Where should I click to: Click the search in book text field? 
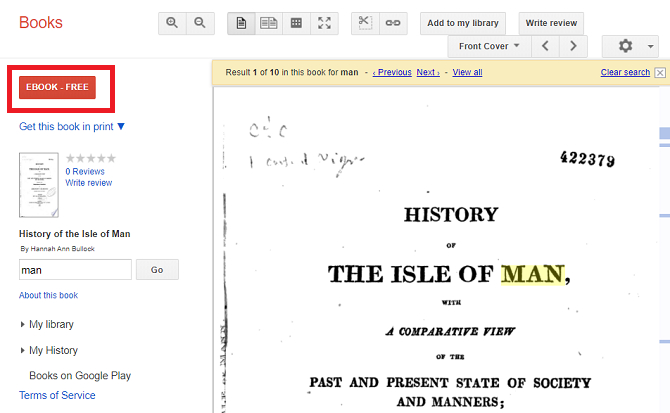pos(75,269)
